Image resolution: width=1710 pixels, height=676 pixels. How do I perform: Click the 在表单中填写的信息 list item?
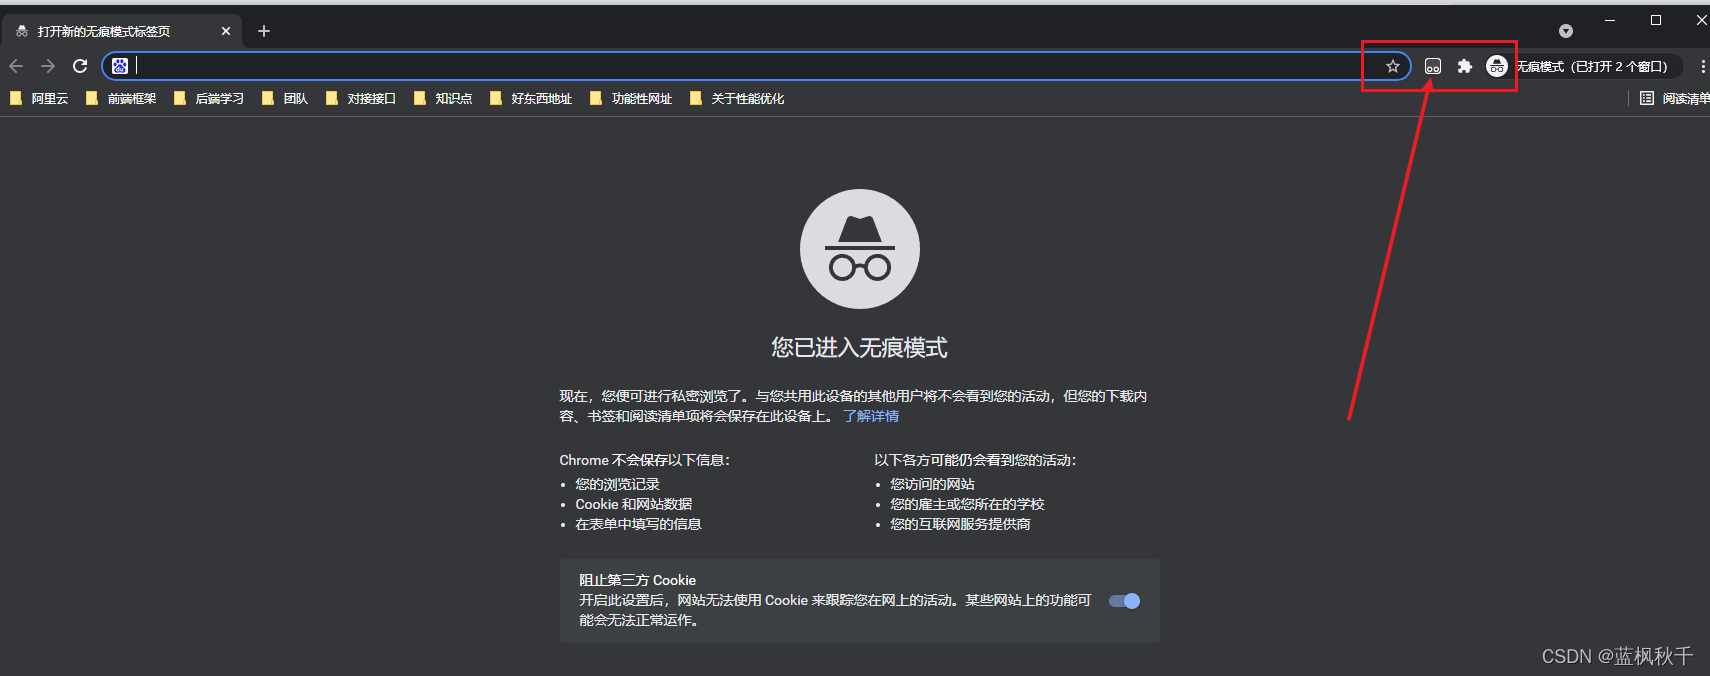pyautogui.click(x=638, y=524)
